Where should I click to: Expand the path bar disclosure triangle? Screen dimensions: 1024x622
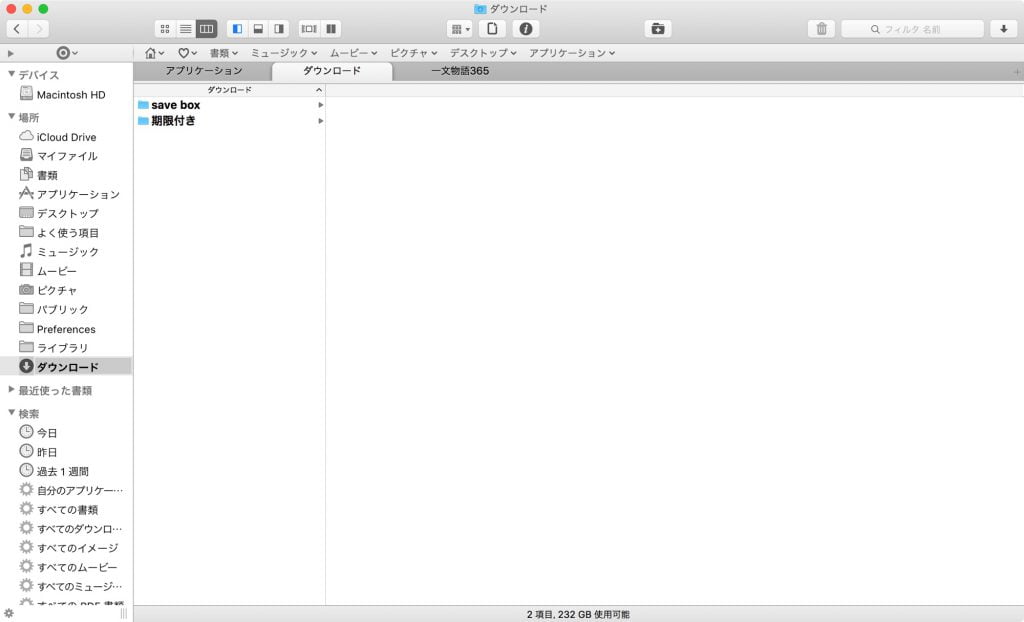(x=10, y=53)
